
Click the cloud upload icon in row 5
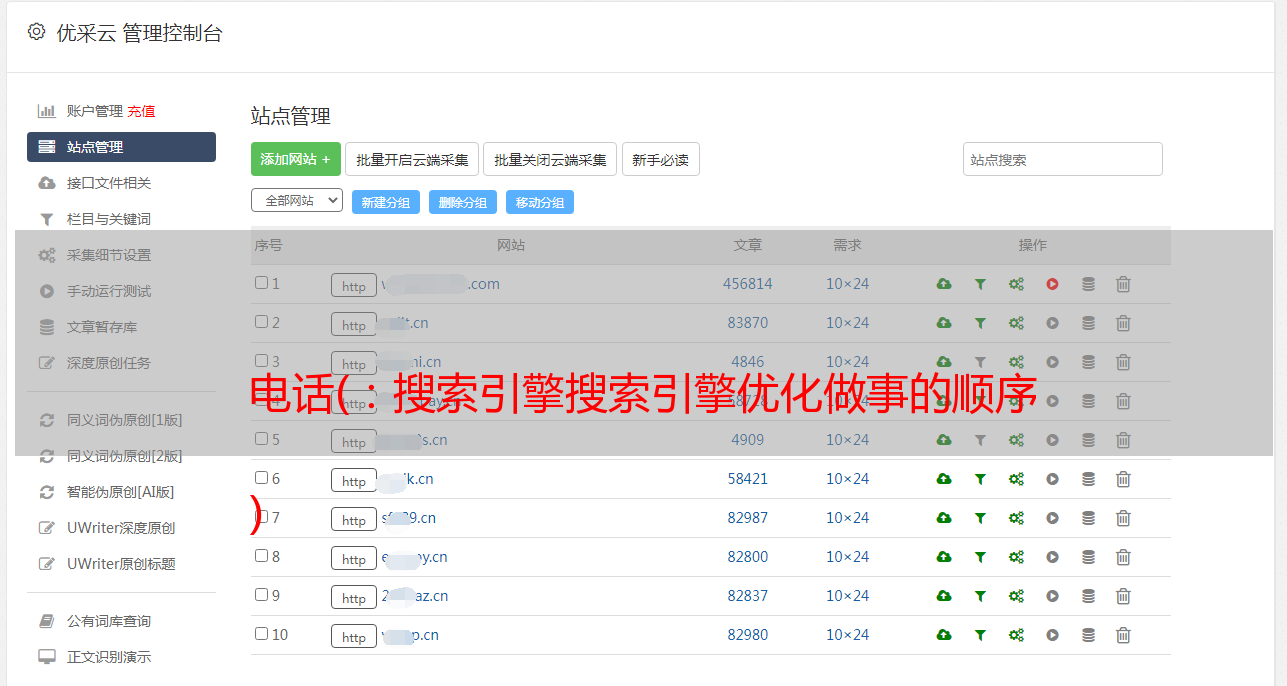coord(944,440)
